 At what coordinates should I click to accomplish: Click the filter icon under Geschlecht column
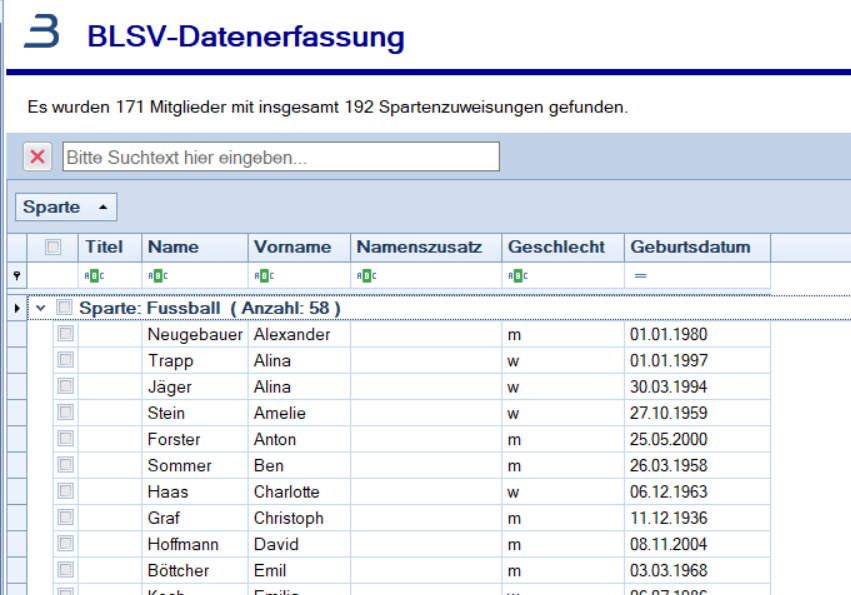517,276
